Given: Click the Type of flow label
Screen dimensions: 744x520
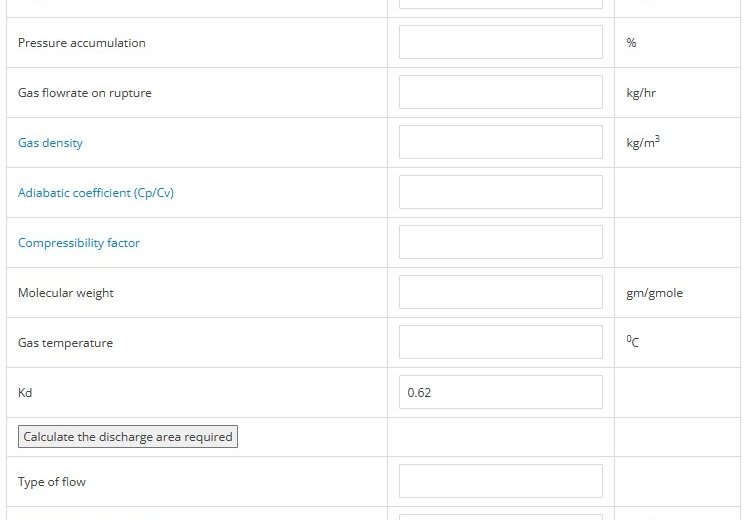Looking at the screenshot, I should point(52,482).
